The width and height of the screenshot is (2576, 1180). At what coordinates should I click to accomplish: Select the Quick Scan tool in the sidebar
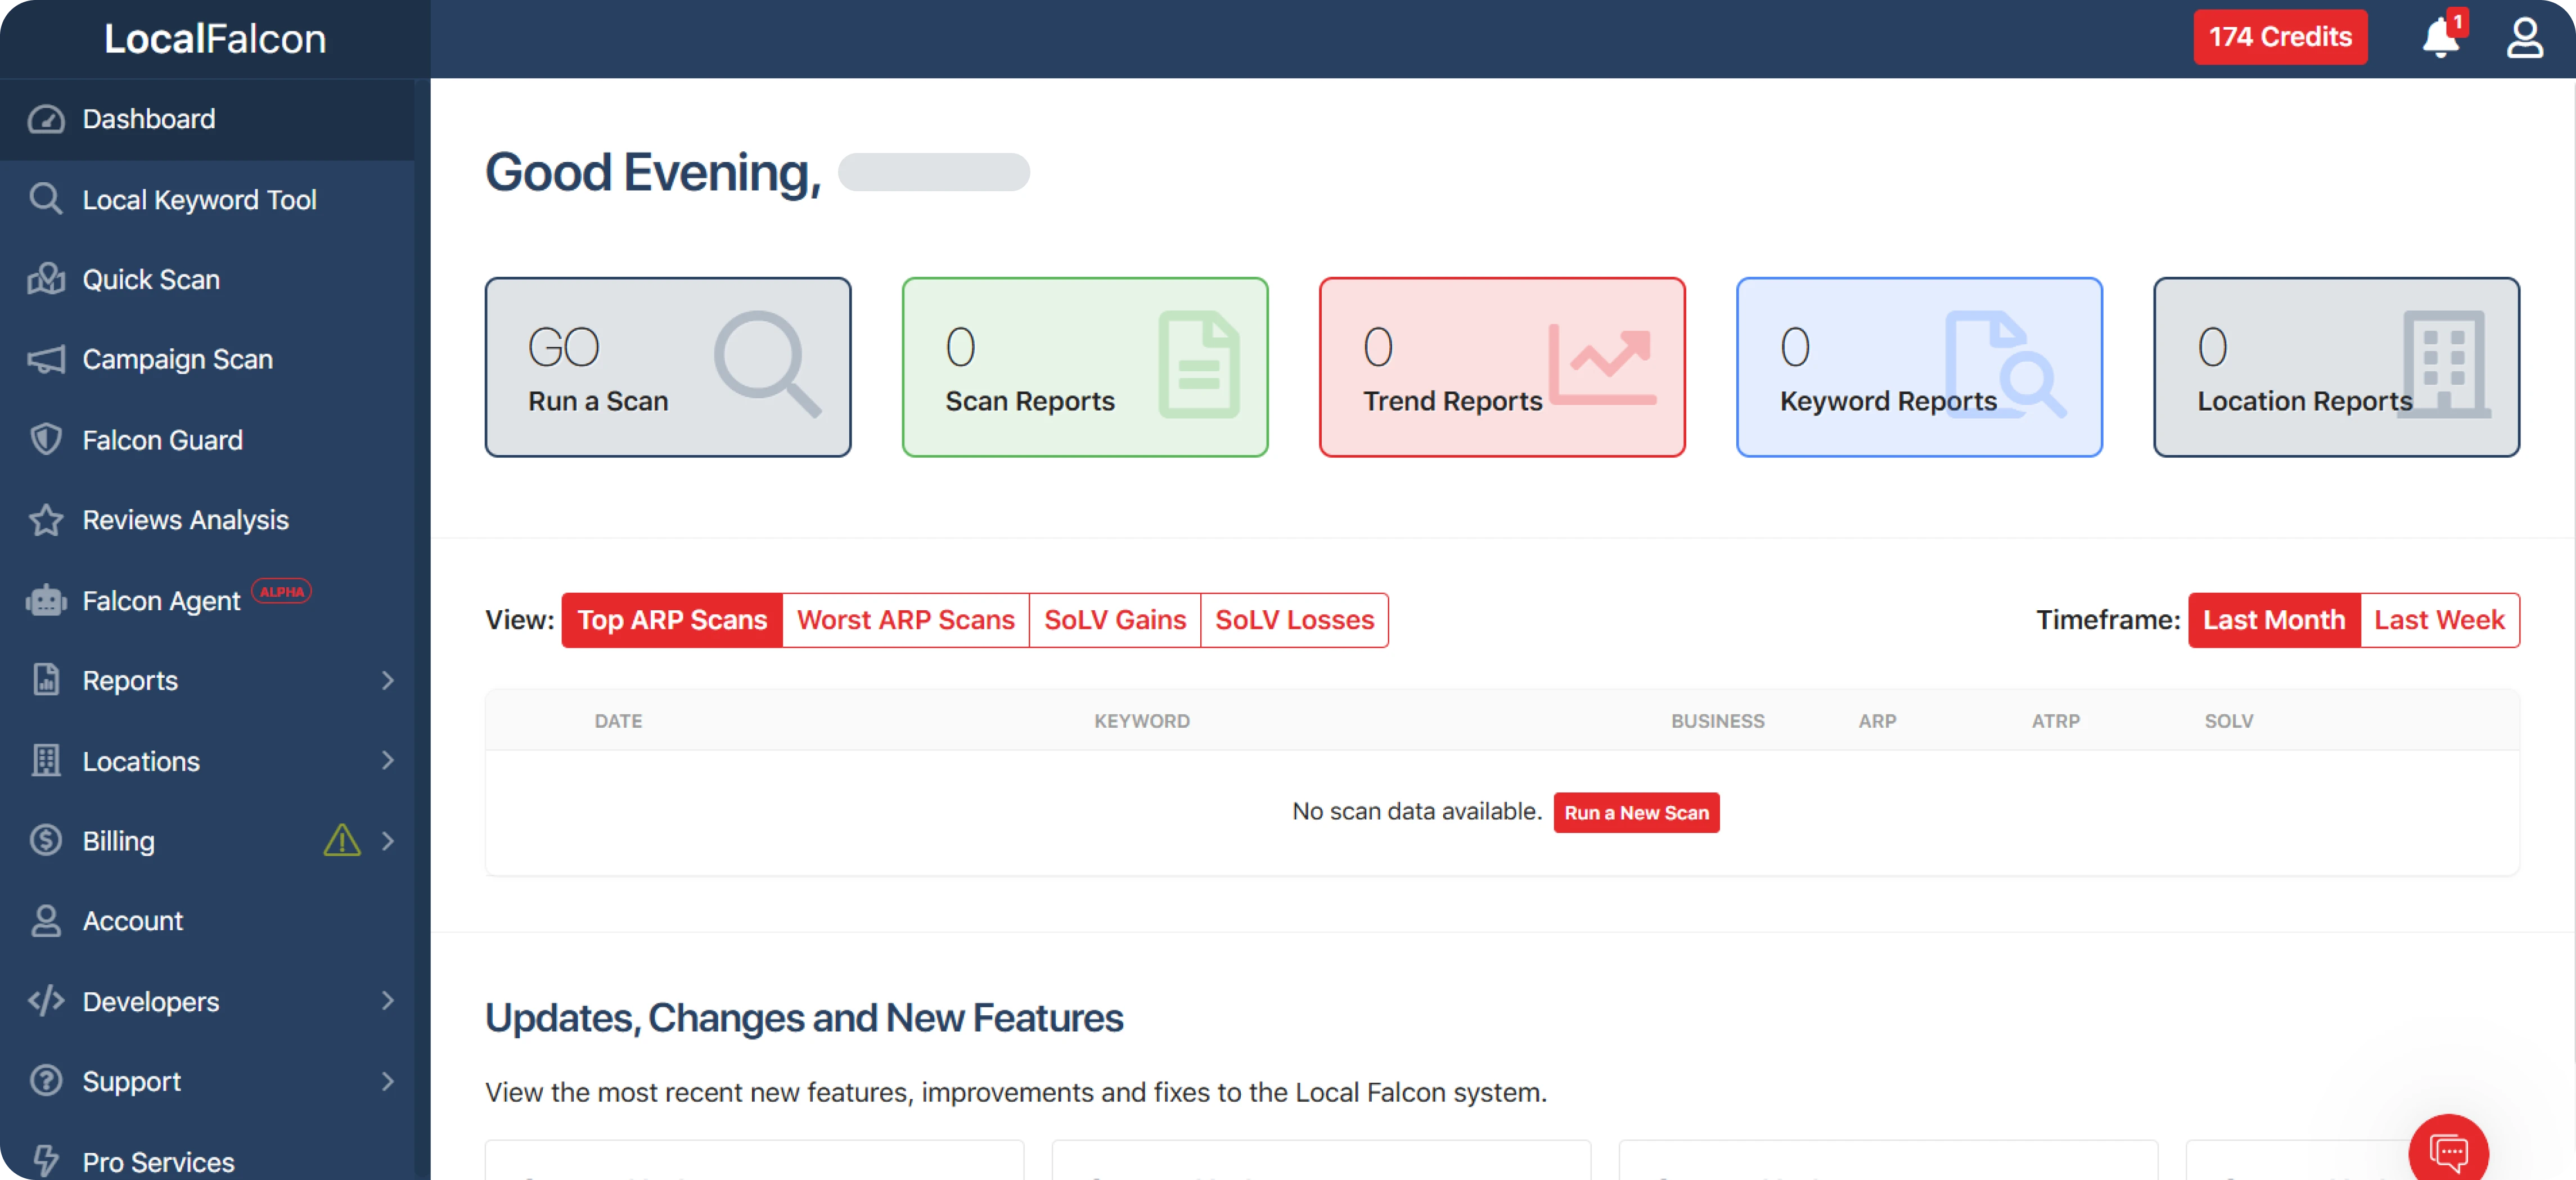click(150, 279)
